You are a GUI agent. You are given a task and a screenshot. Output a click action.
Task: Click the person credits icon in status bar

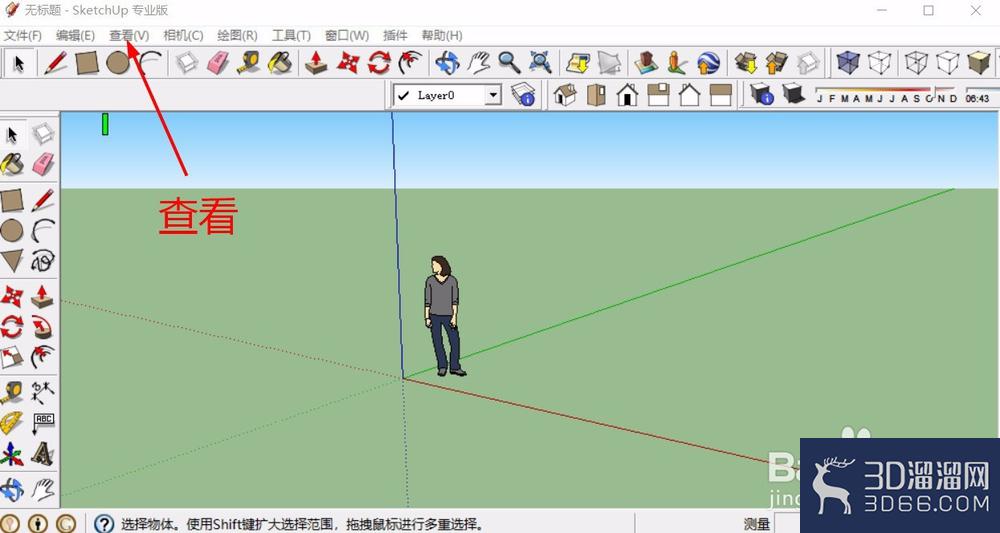pyautogui.click(x=38, y=524)
